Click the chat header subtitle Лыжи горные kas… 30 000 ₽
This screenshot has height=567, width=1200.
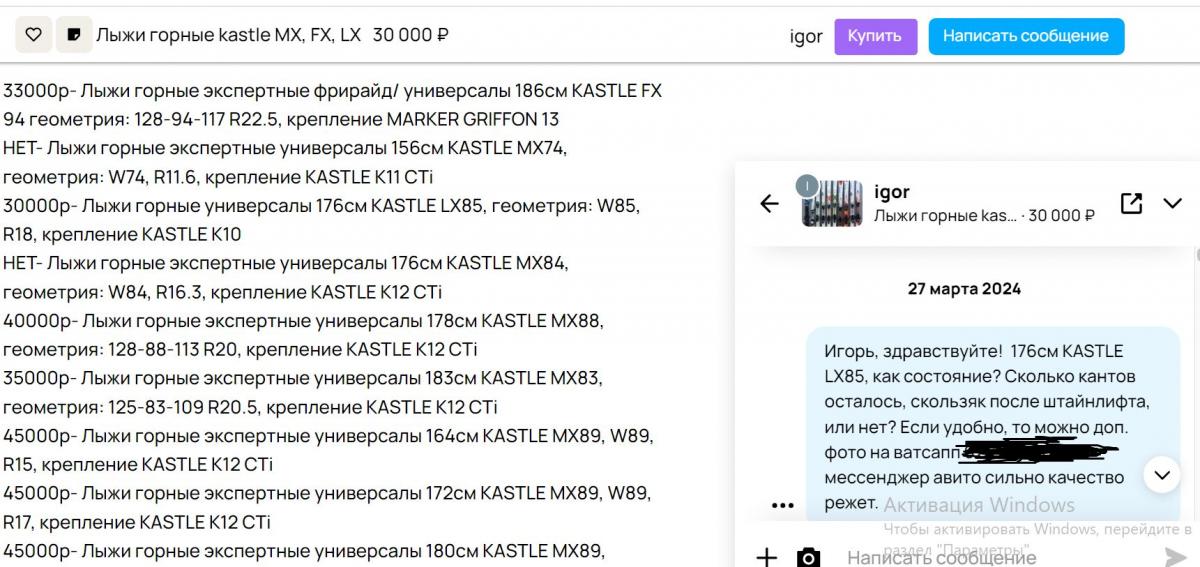point(984,215)
